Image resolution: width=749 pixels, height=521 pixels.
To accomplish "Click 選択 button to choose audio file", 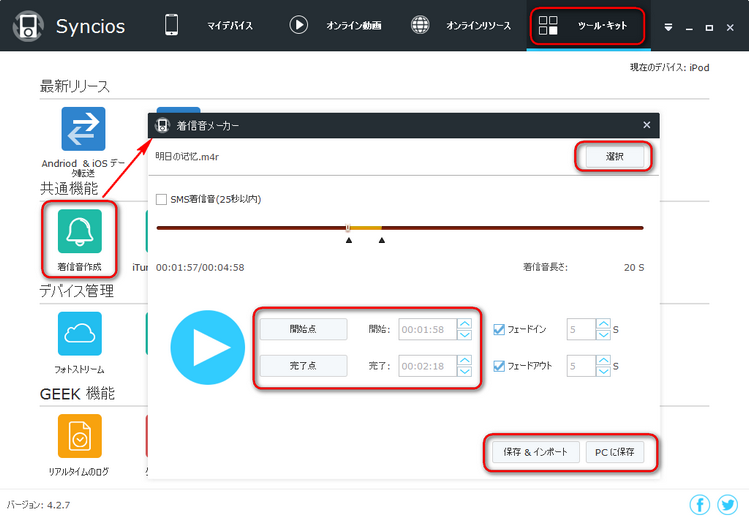I will coord(614,157).
